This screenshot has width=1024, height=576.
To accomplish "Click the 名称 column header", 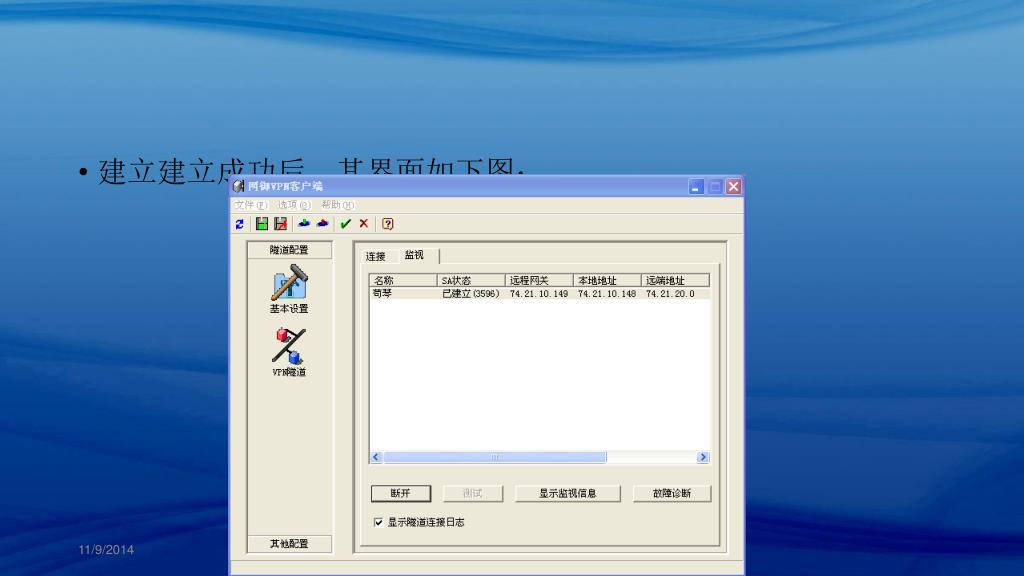I will pos(403,280).
